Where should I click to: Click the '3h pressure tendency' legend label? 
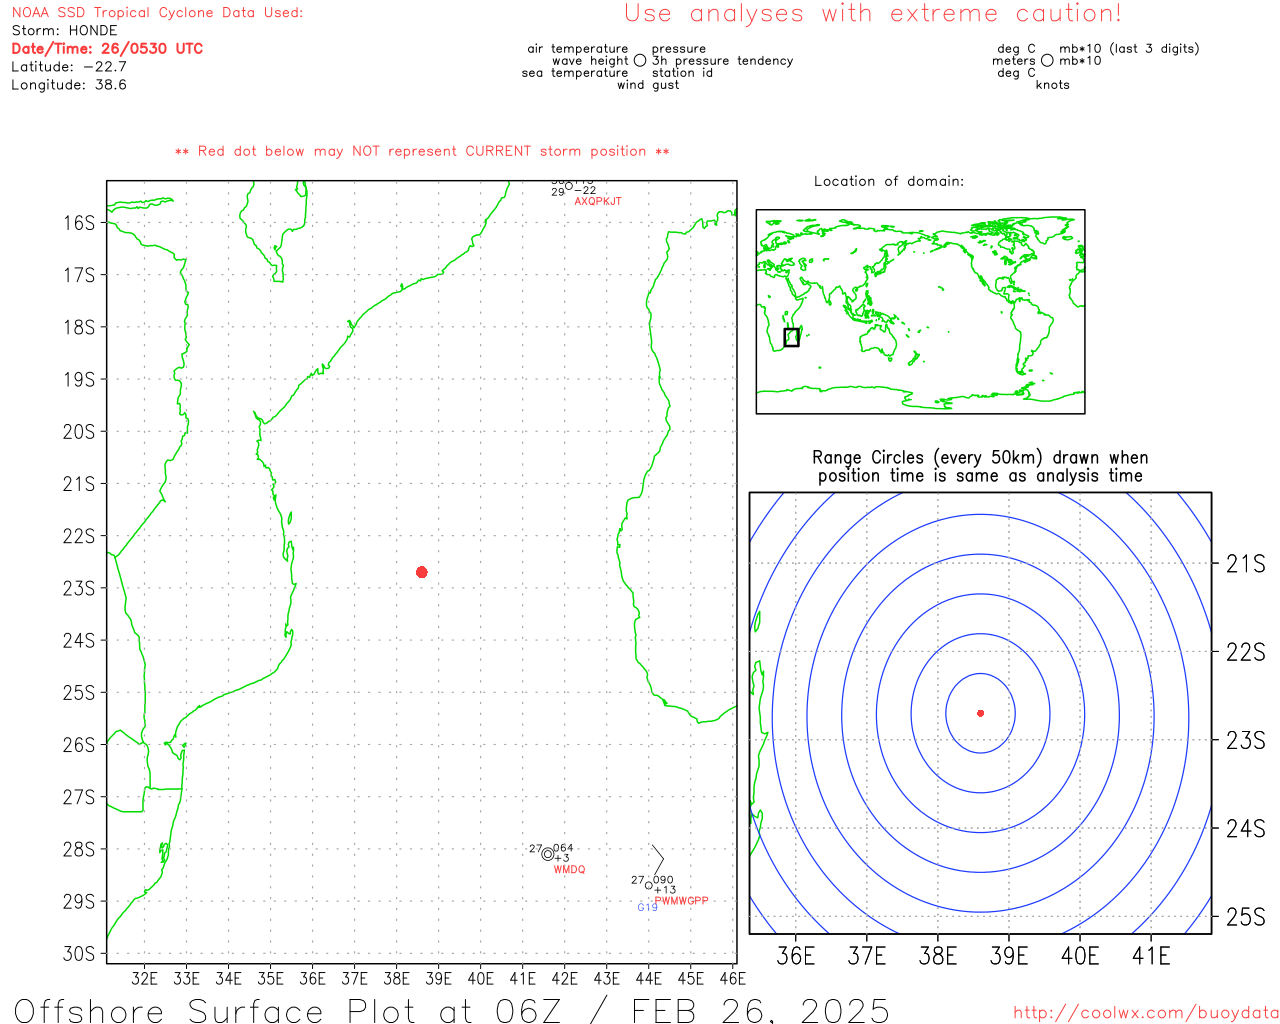[722, 61]
